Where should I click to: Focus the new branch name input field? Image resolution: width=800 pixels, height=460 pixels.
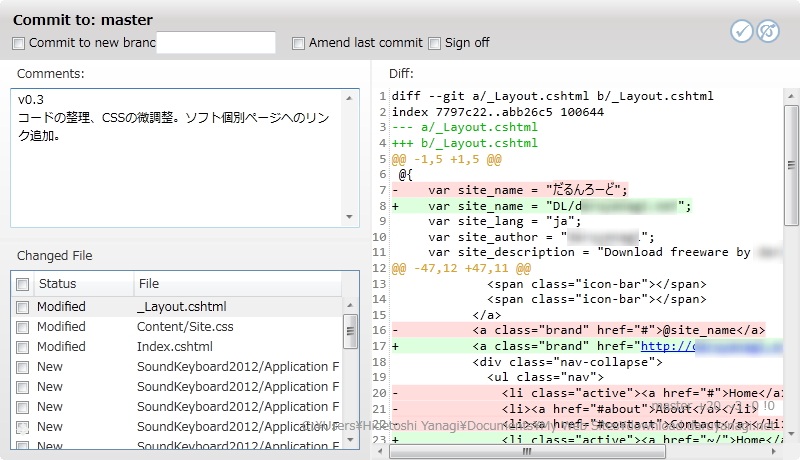216,42
